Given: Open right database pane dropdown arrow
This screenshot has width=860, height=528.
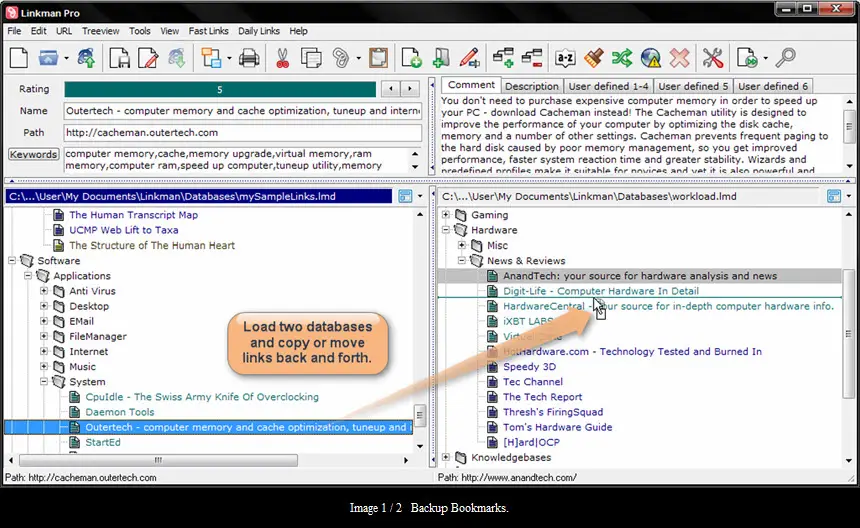Looking at the screenshot, I should click(x=848, y=196).
